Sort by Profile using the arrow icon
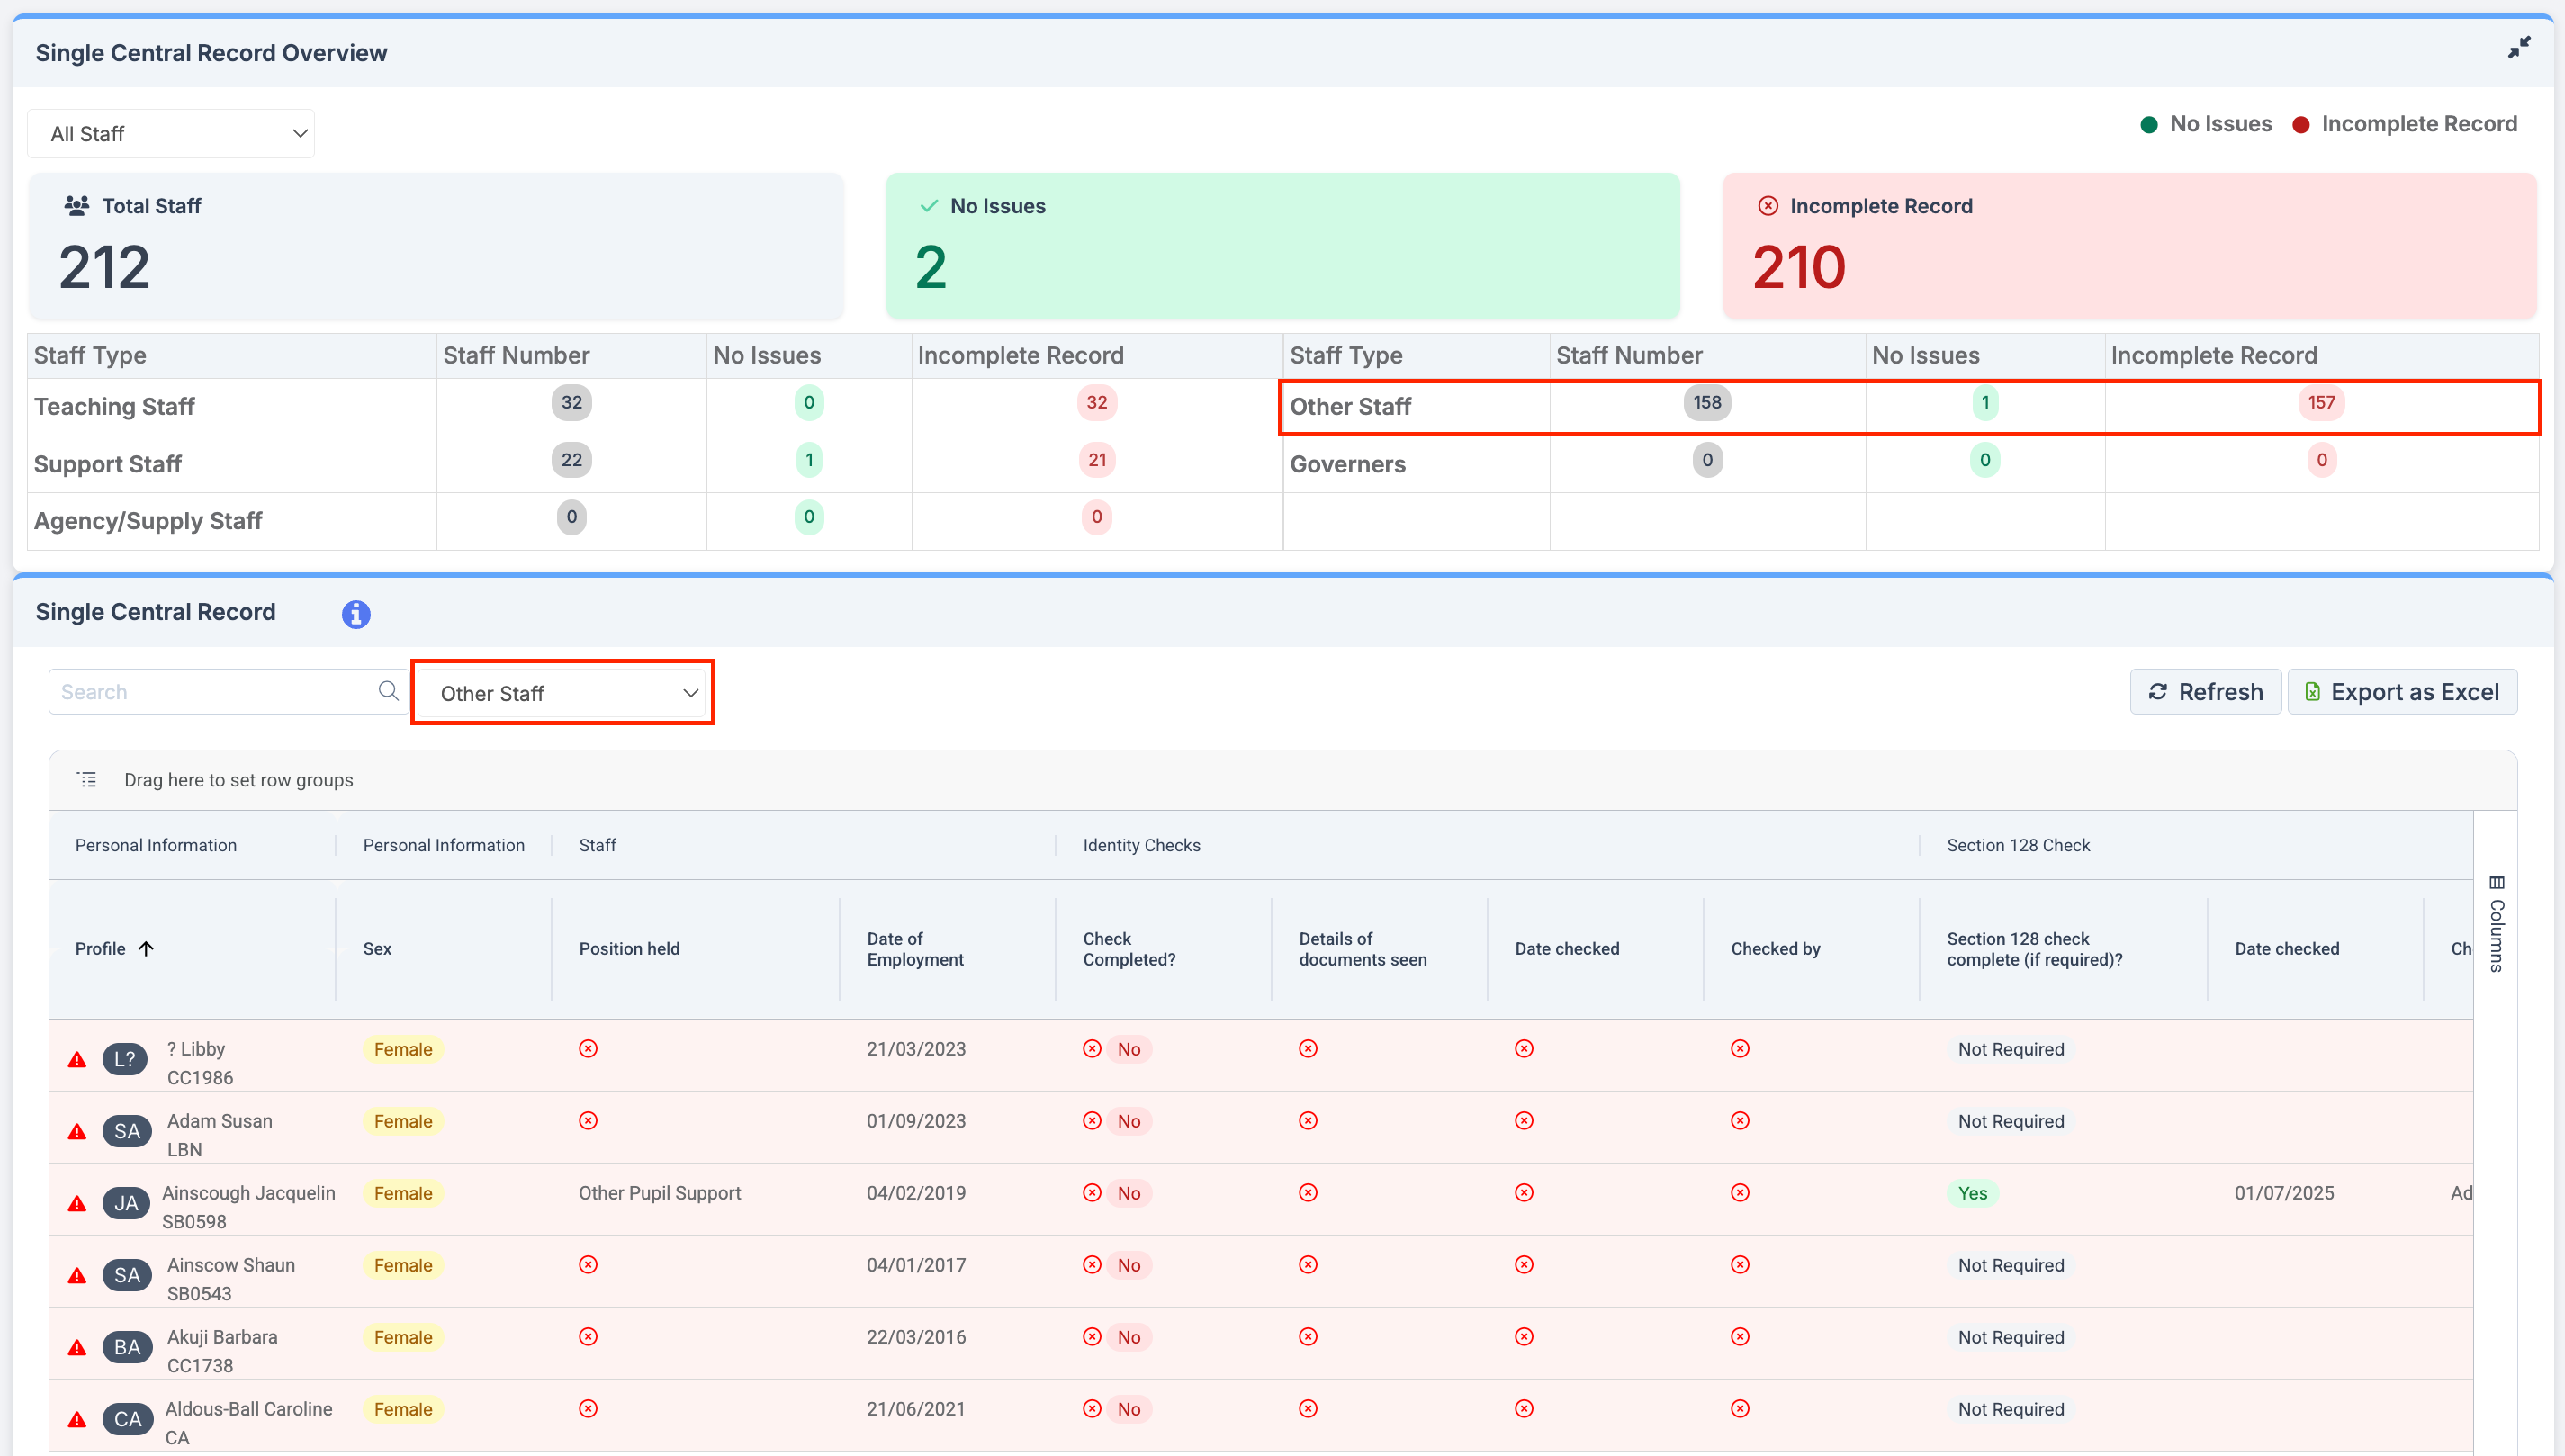Viewport: 2565px width, 1456px height. (146, 948)
